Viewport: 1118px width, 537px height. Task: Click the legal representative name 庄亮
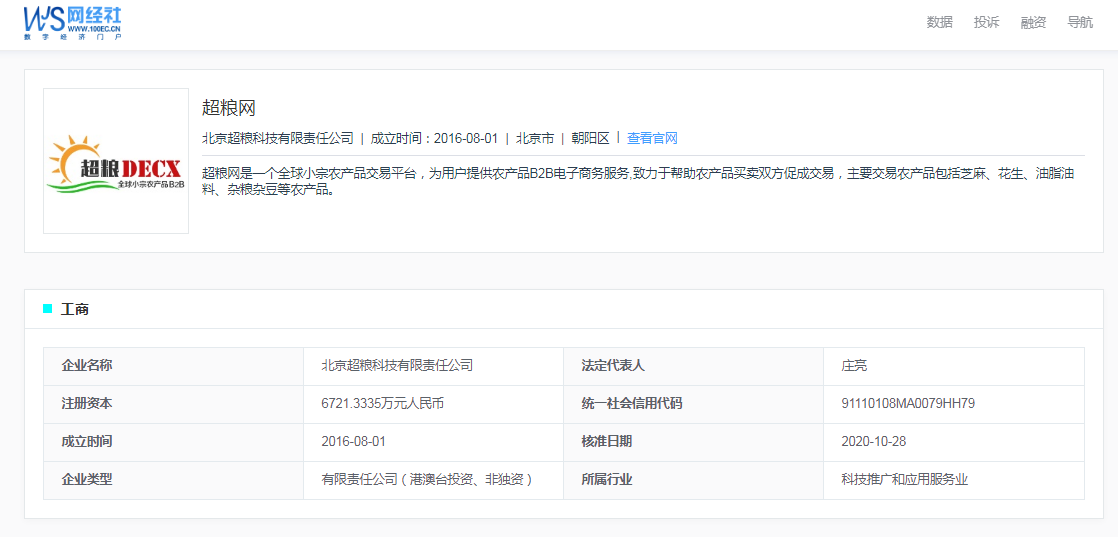(854, 366)
